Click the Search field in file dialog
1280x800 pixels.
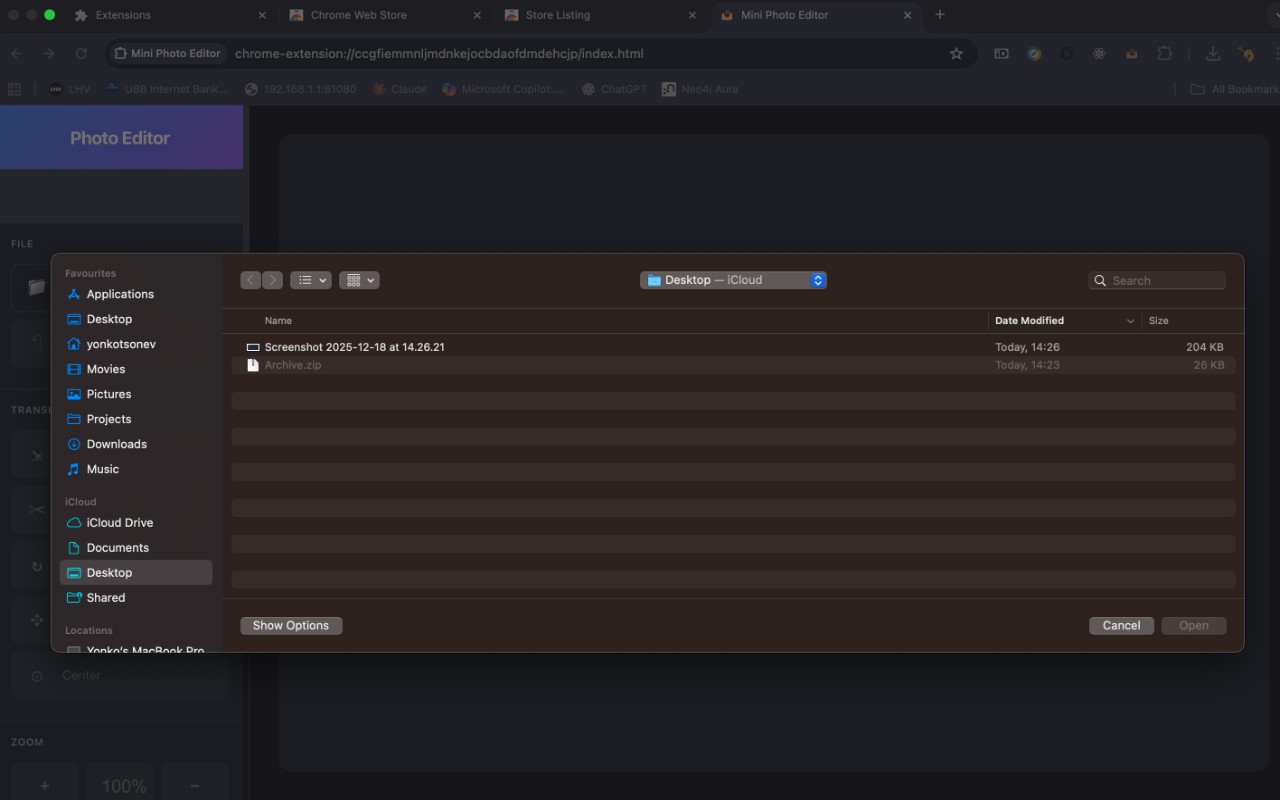[1157, 281]
